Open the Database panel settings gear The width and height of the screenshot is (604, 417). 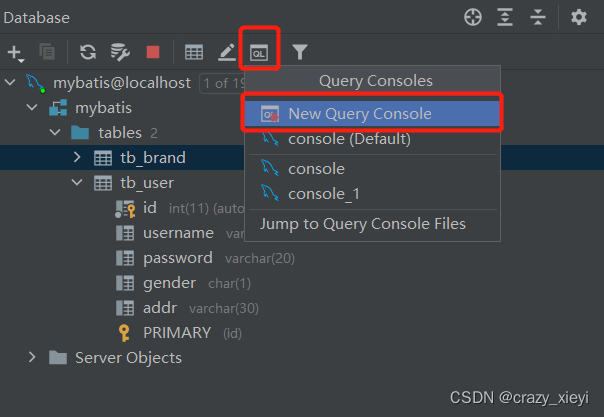pos(579,17)
